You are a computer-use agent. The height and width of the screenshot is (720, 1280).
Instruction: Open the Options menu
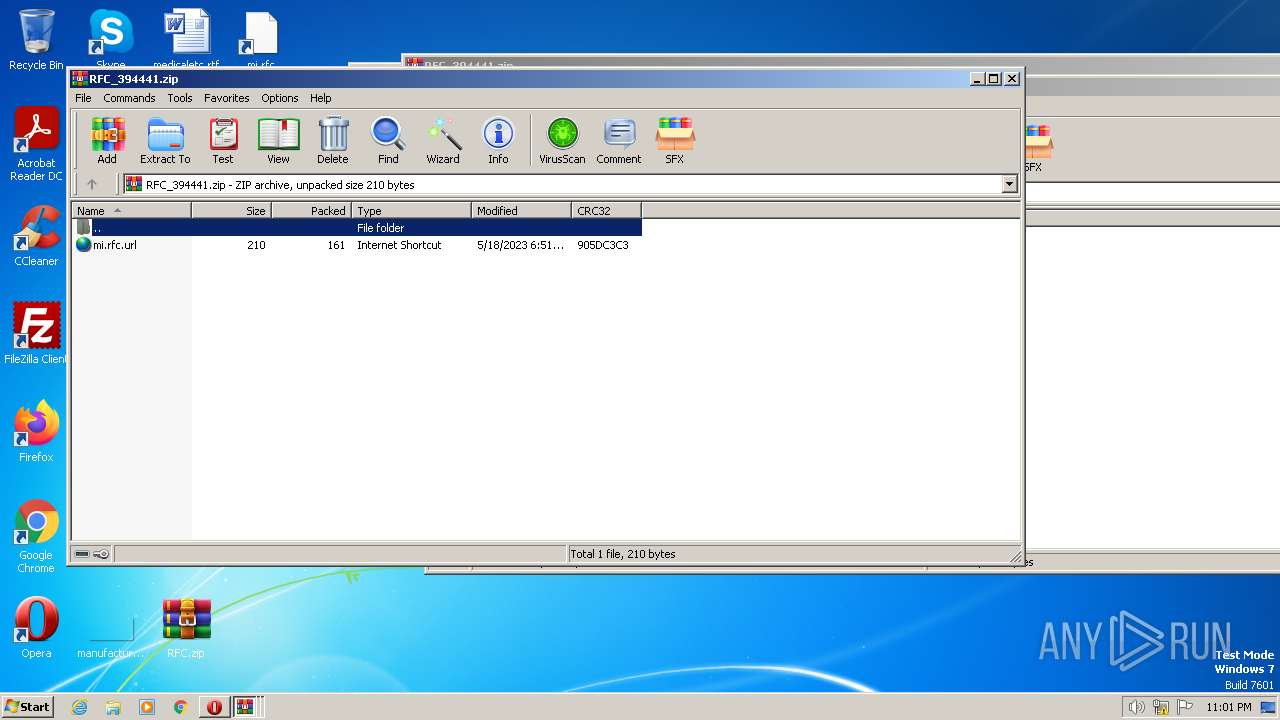tap(280, 98)
